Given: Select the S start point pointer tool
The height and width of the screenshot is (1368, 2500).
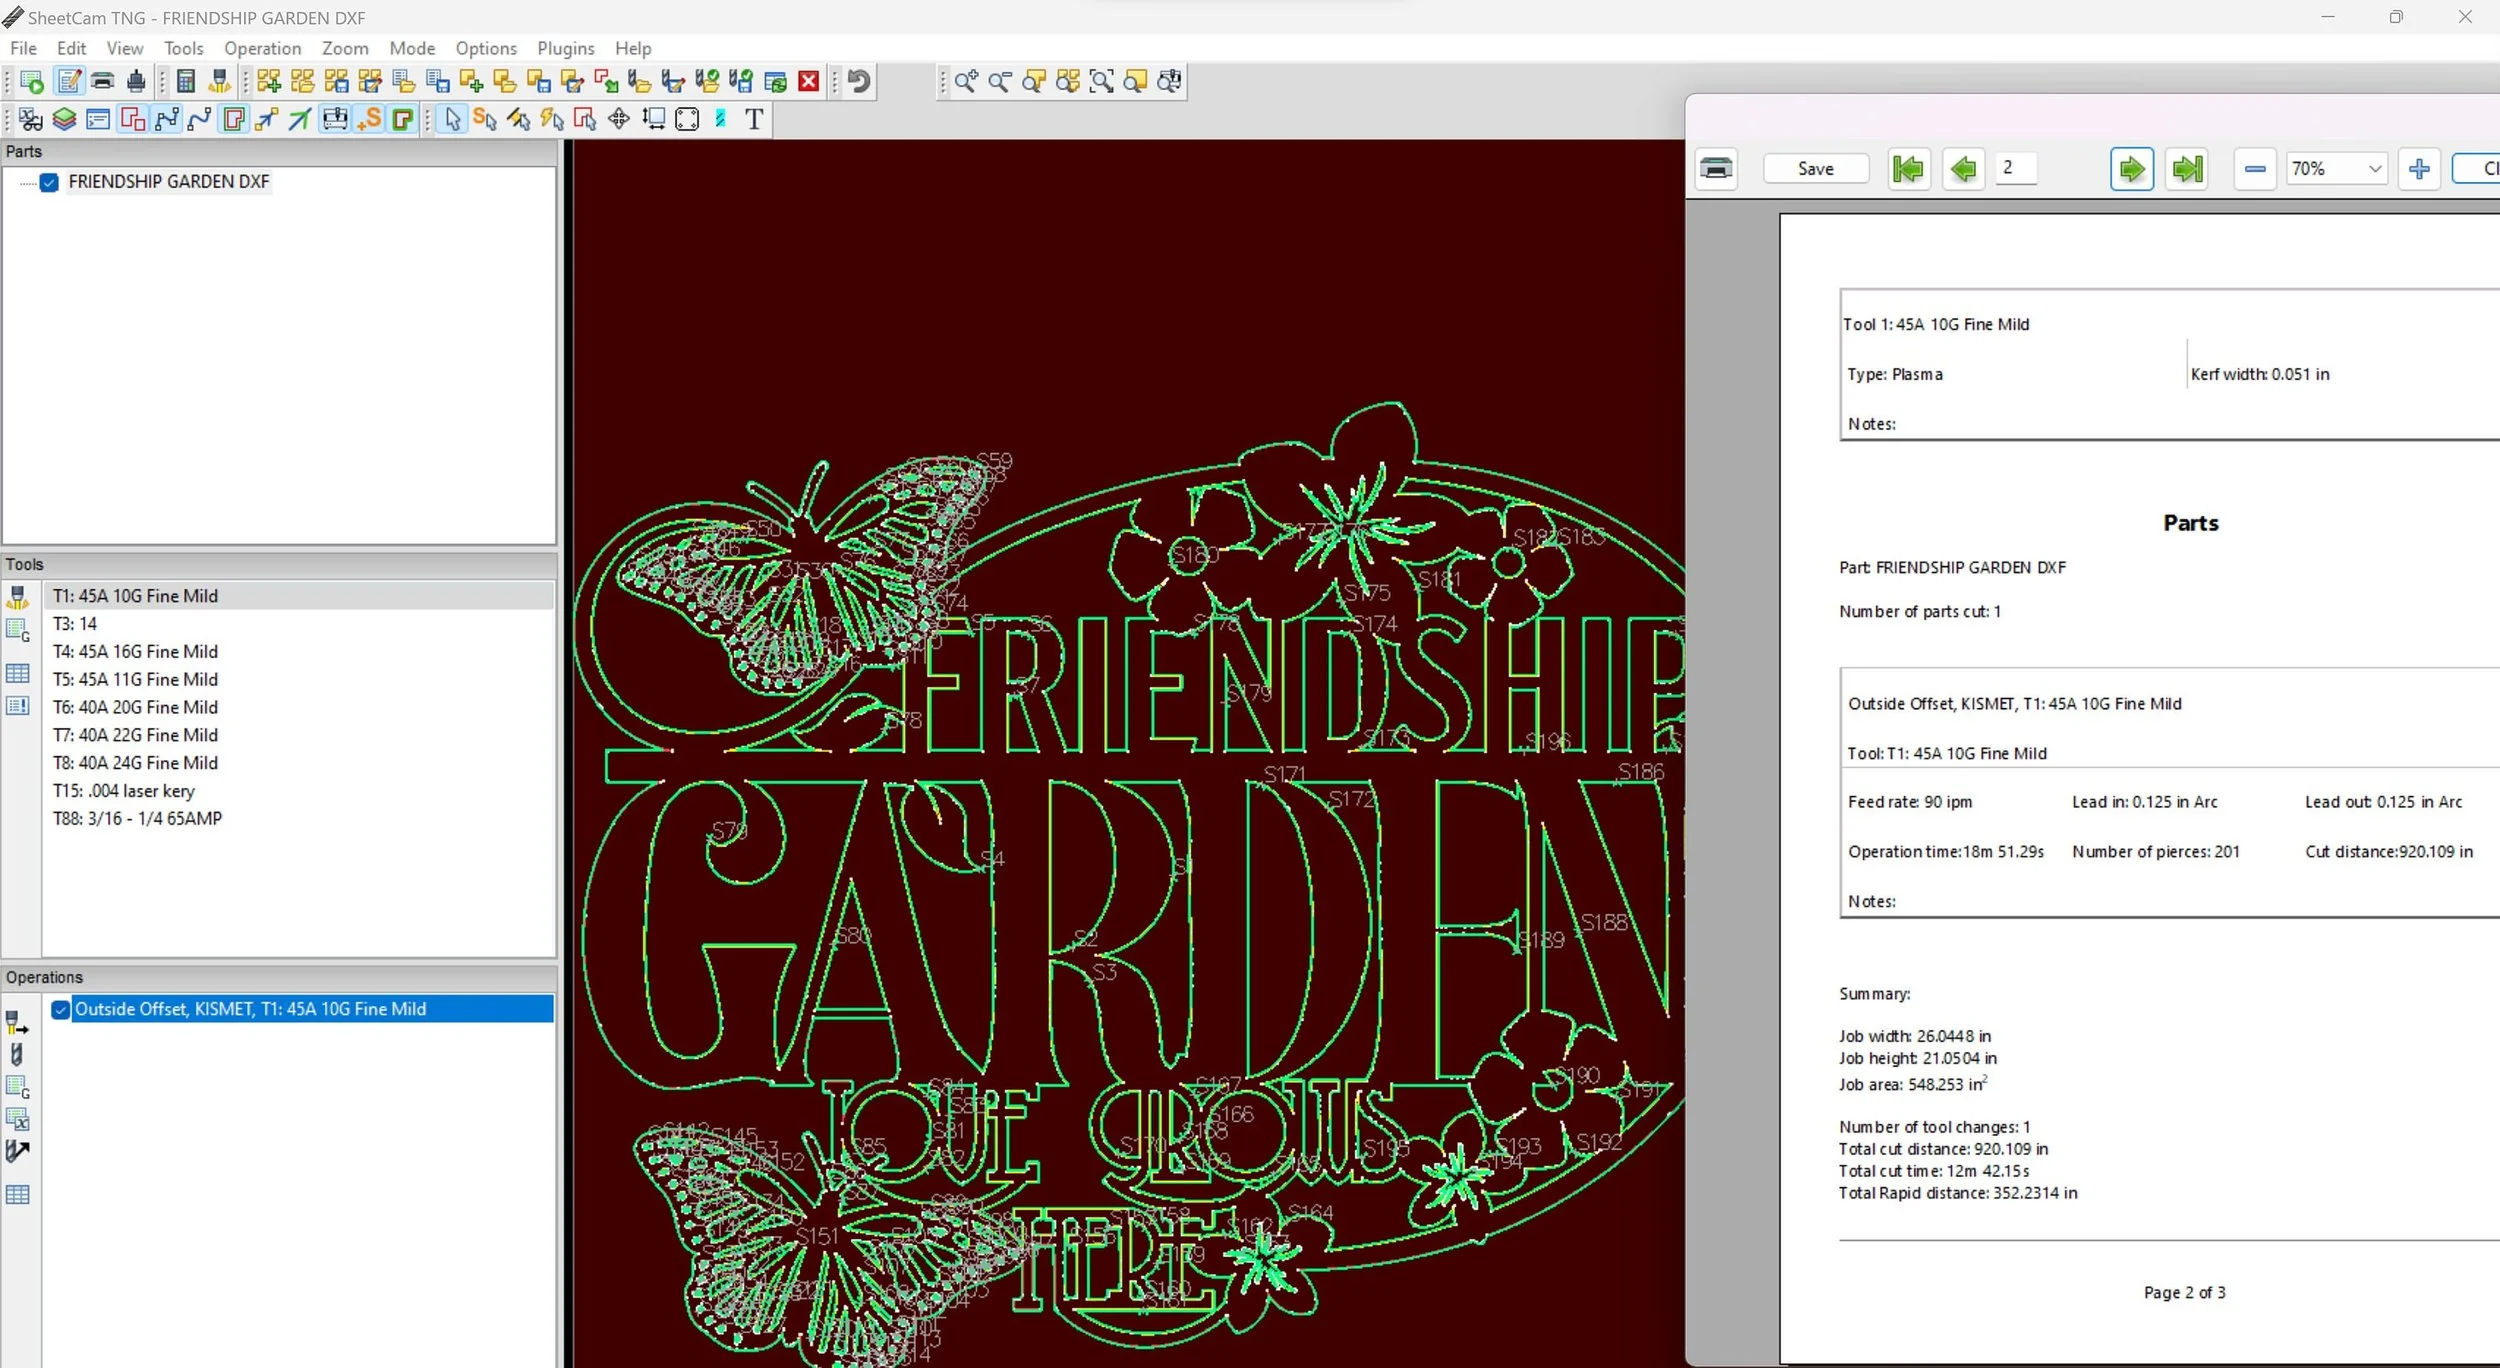Looking at the screenshot, I should click(x=485, y=119).
